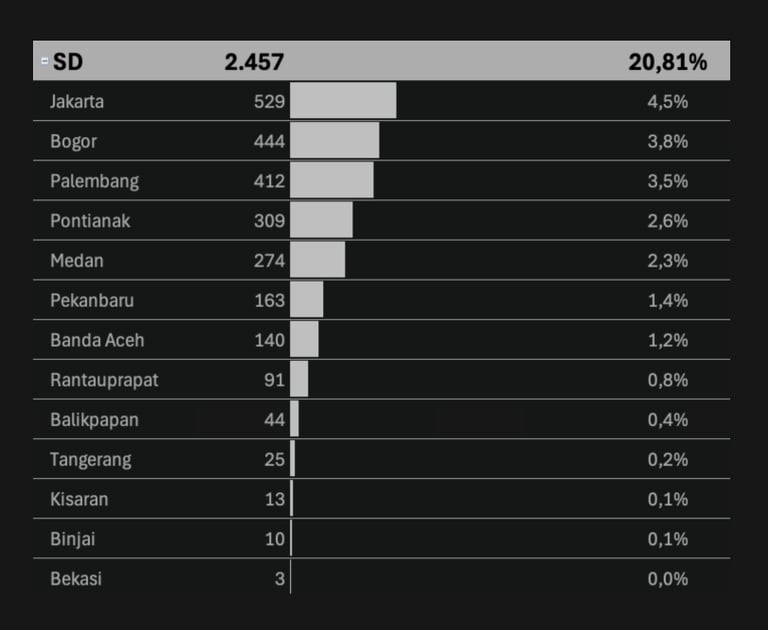Click the Palembang data bar

point(332,180)
